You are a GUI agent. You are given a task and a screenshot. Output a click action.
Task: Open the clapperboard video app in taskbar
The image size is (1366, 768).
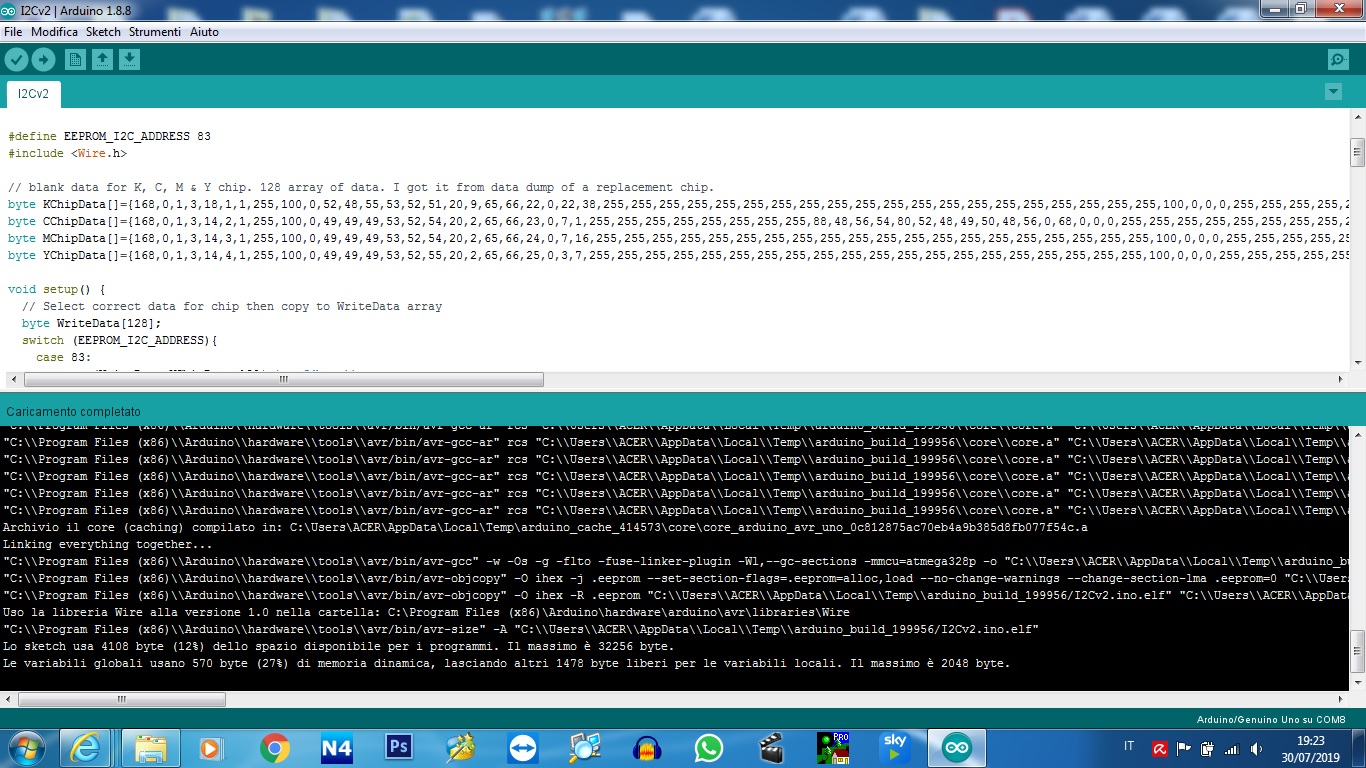click(x=771, y=748)
